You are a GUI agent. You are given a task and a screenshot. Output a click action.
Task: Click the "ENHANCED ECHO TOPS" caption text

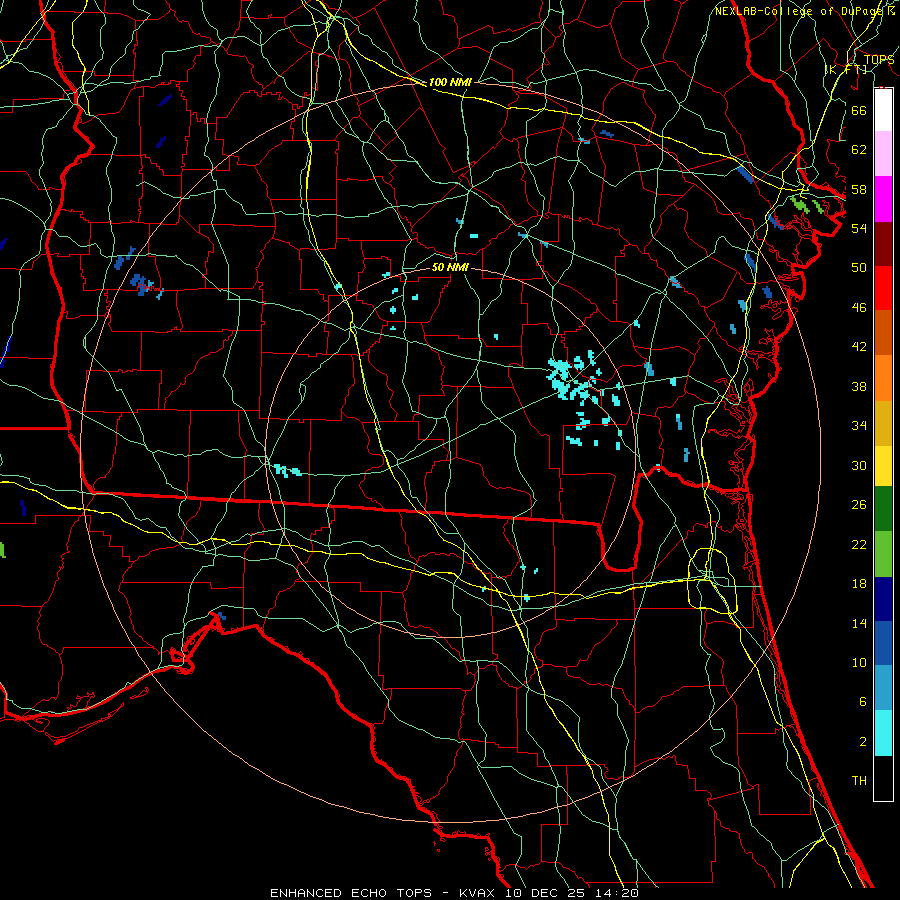coord(351,893)
